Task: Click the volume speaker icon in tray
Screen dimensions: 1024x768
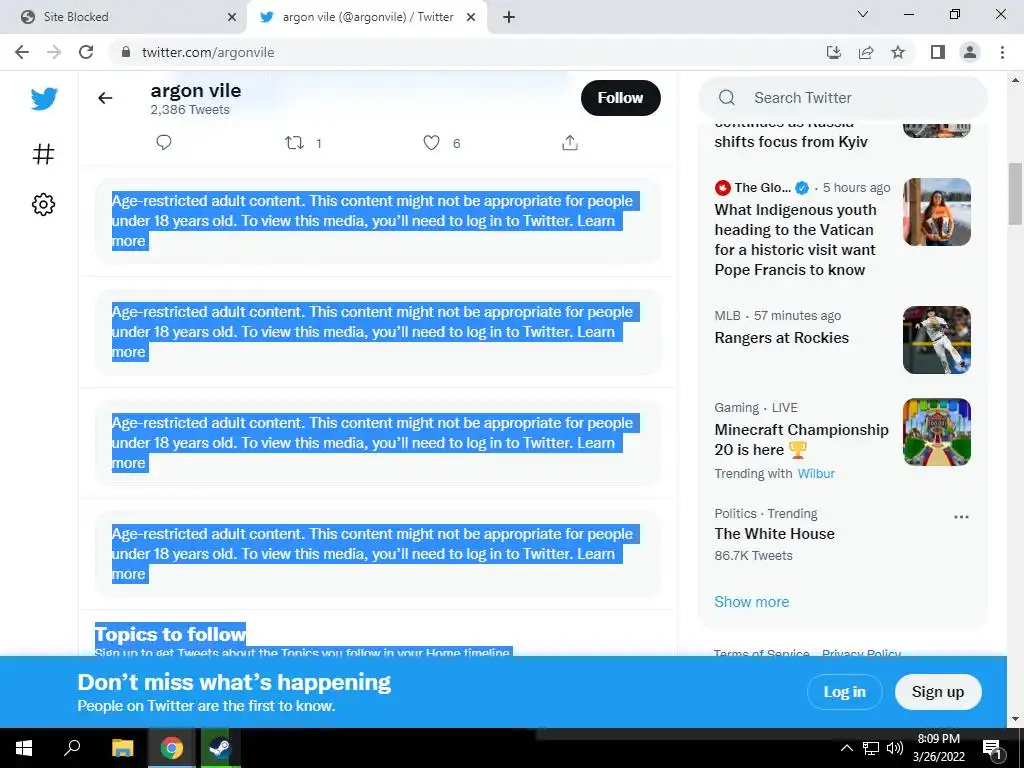Action: [895, 748]
